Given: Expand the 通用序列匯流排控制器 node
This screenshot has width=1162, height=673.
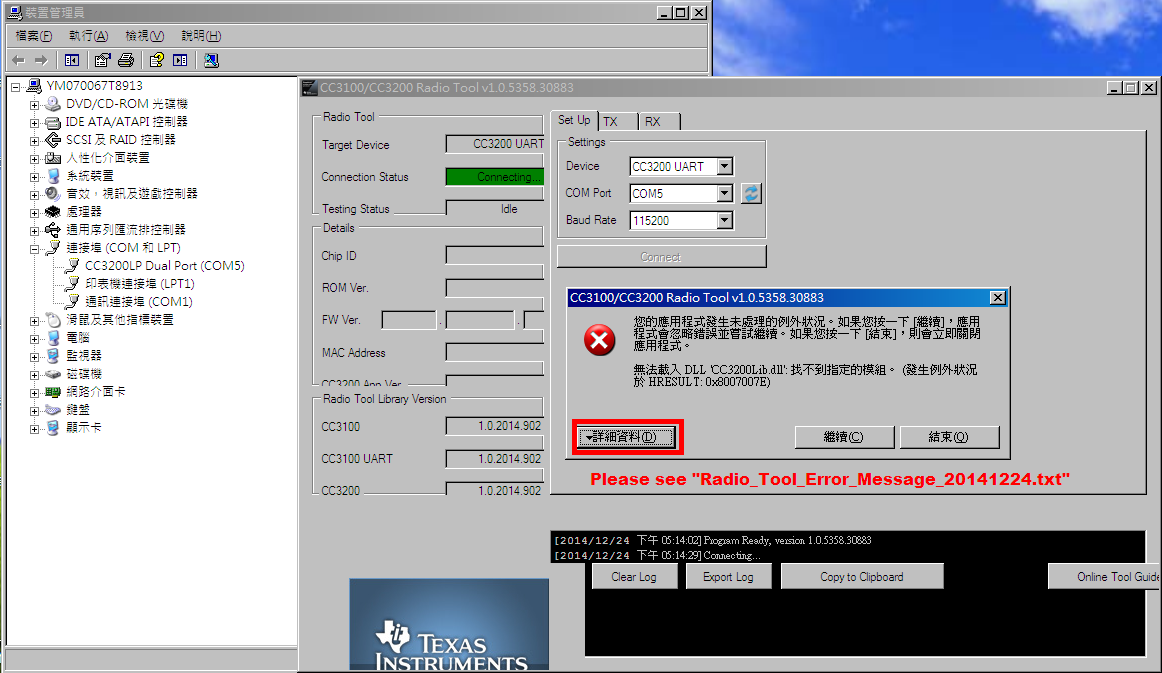Looking at the screenshot, I should click(x=34, y=231).
